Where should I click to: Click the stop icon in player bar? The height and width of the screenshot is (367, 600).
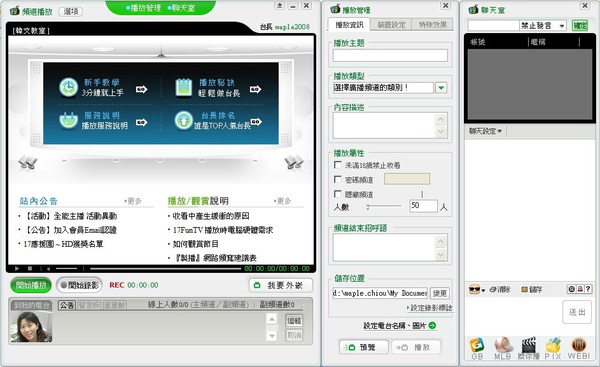[x=30, y=269]
